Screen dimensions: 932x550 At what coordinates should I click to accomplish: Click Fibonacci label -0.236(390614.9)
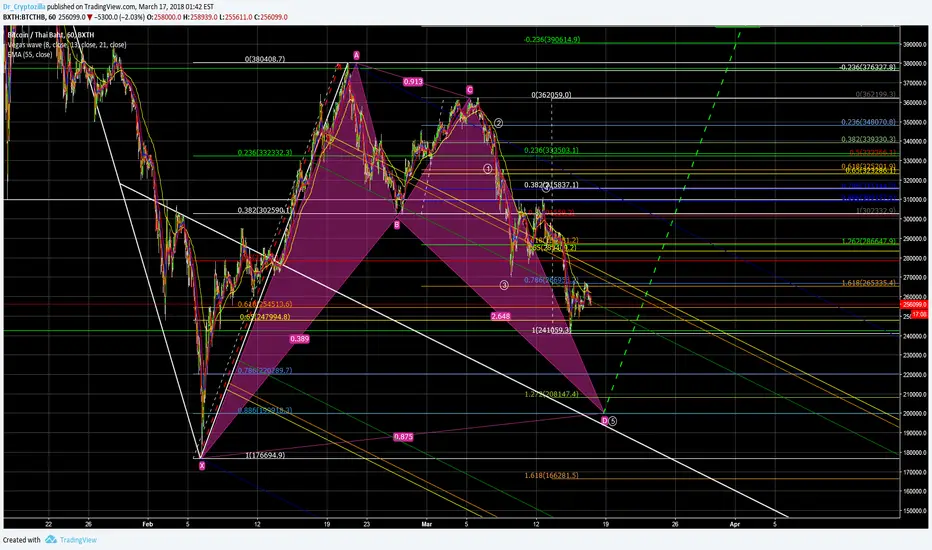[x=552, y=40]
